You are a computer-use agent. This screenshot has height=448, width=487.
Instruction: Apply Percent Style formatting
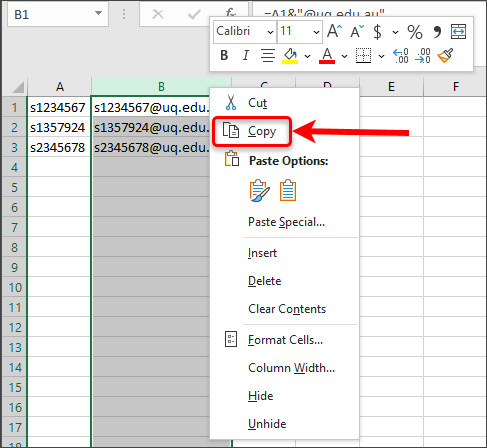pos(415,32)
